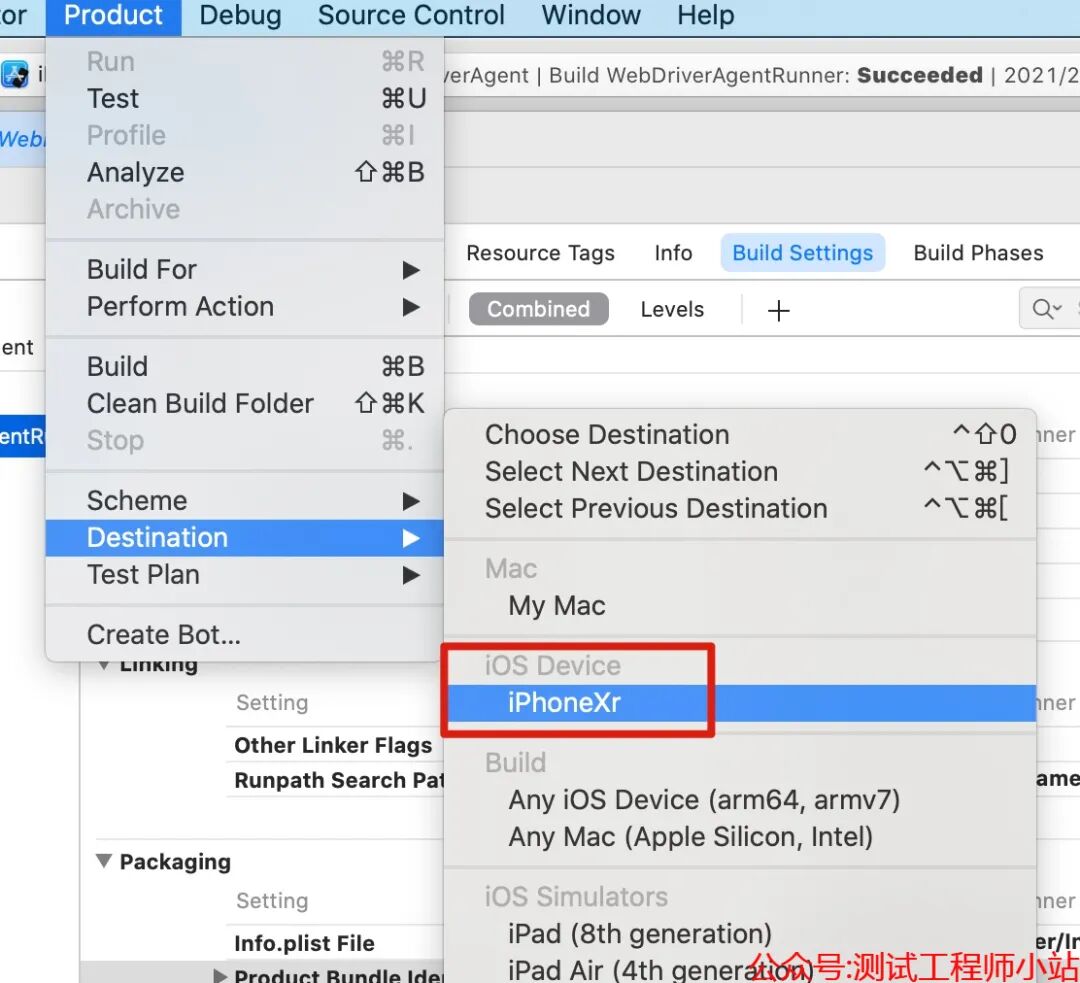Click Scheme submenu arrow
This screenshot has height=983, width=1080.
click(x=411, y=501)
